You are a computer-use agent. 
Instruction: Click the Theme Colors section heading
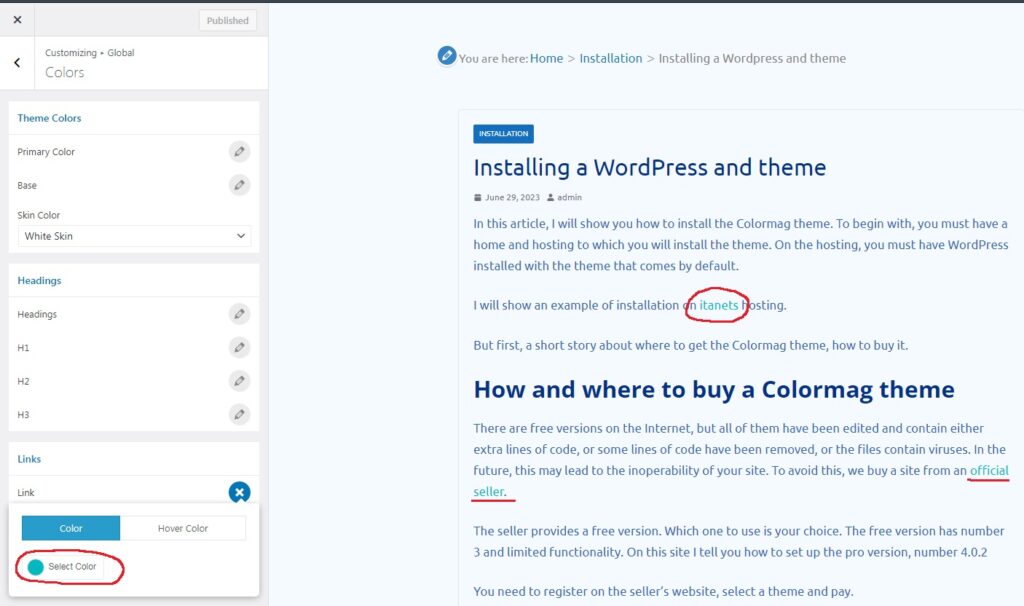coord(50,118)
